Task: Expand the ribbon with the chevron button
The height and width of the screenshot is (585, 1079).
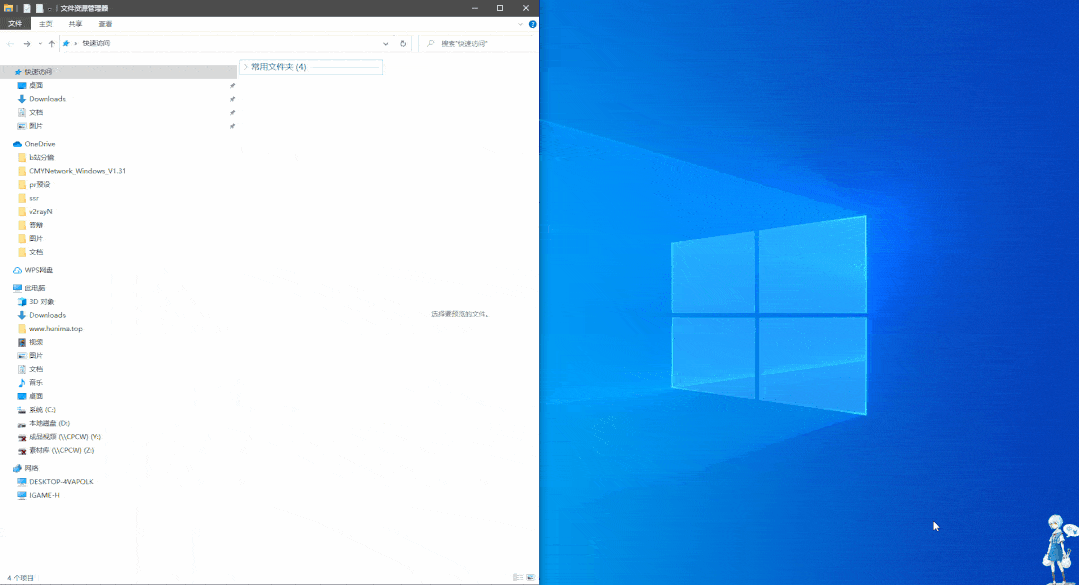Action: point(520,24)
